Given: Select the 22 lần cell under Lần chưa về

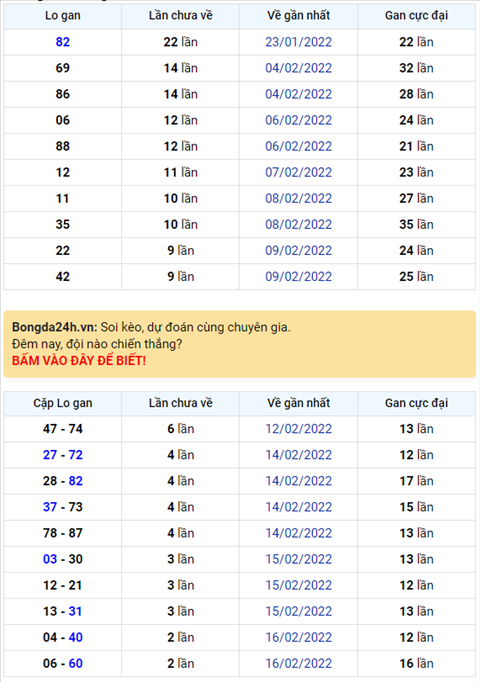Looking at the screenshot, I should coord(180,42).
